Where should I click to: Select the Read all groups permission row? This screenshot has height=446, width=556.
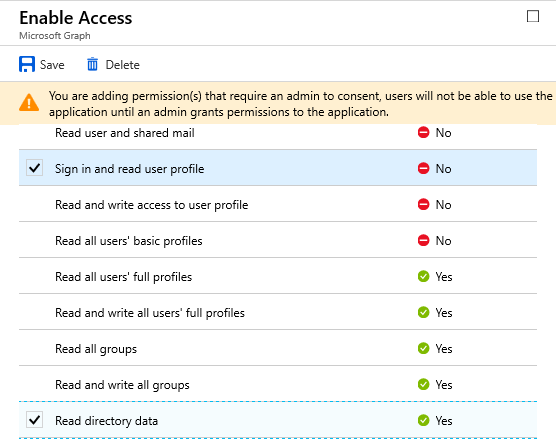pos(278,348)
